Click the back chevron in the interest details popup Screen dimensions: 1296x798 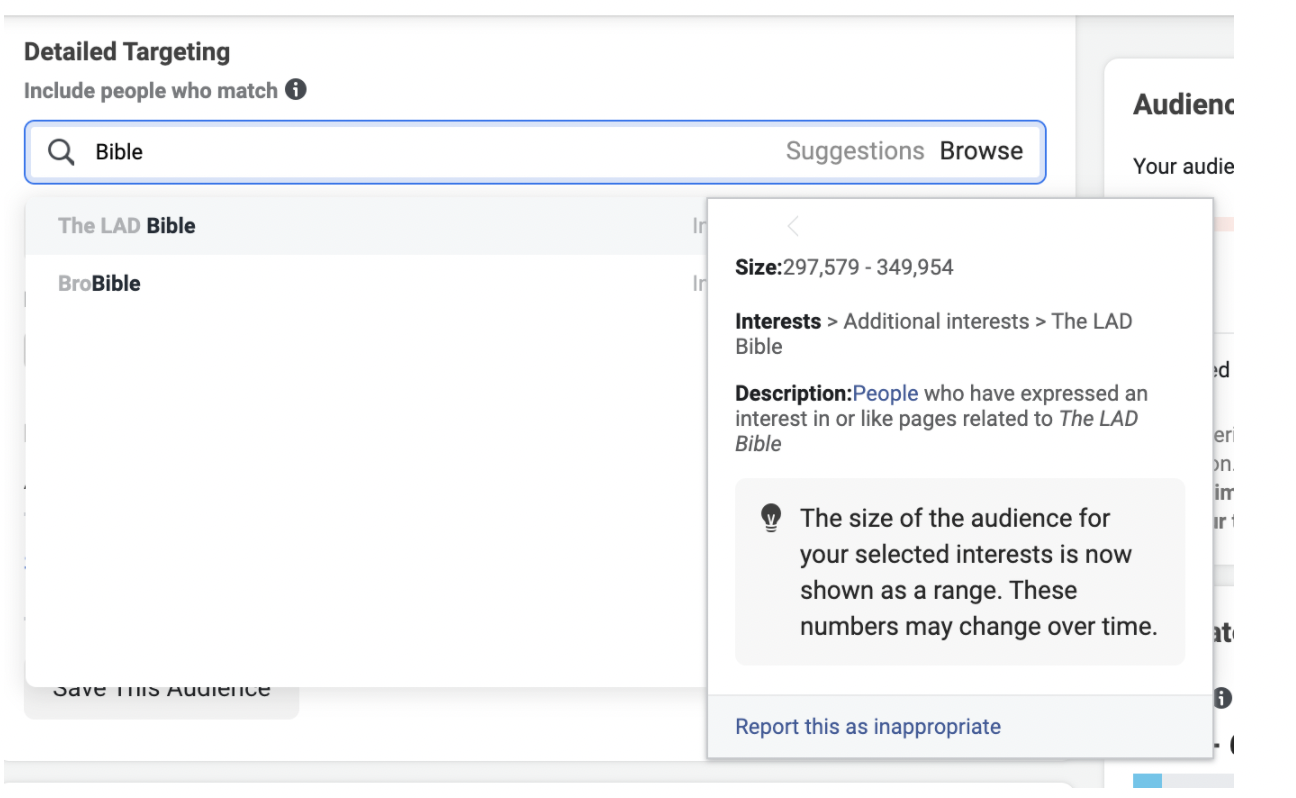click(793, 227)
